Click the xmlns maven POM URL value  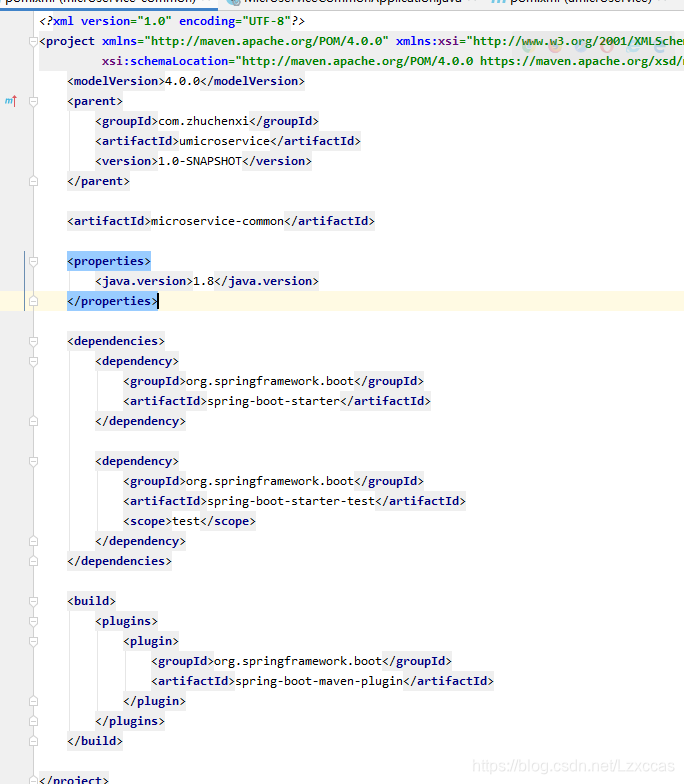[266, 41]
